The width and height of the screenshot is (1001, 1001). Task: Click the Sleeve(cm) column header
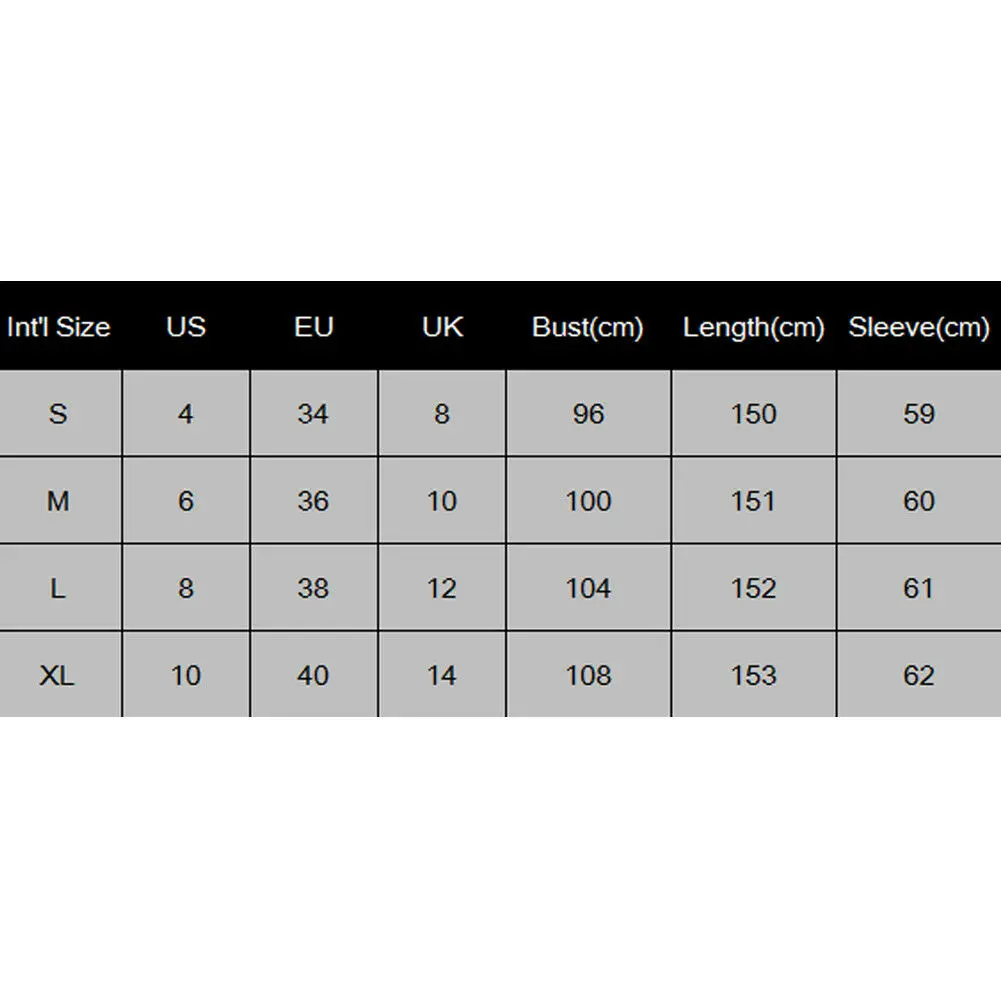(918, 327)
